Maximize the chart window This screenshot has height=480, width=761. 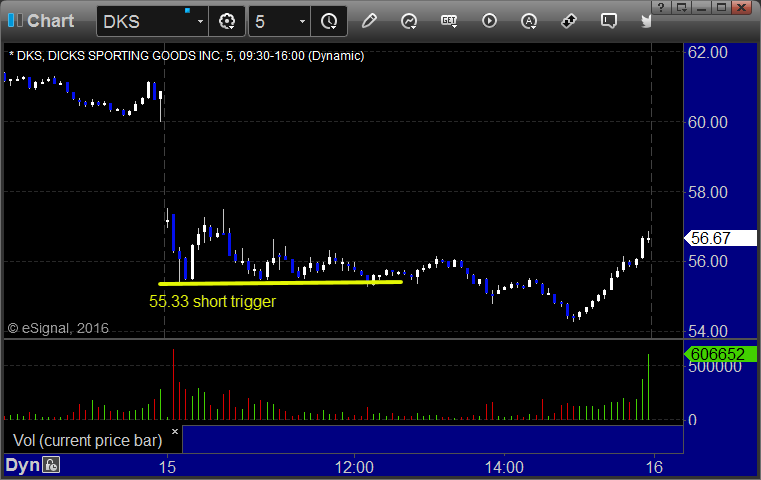point(722,7)
